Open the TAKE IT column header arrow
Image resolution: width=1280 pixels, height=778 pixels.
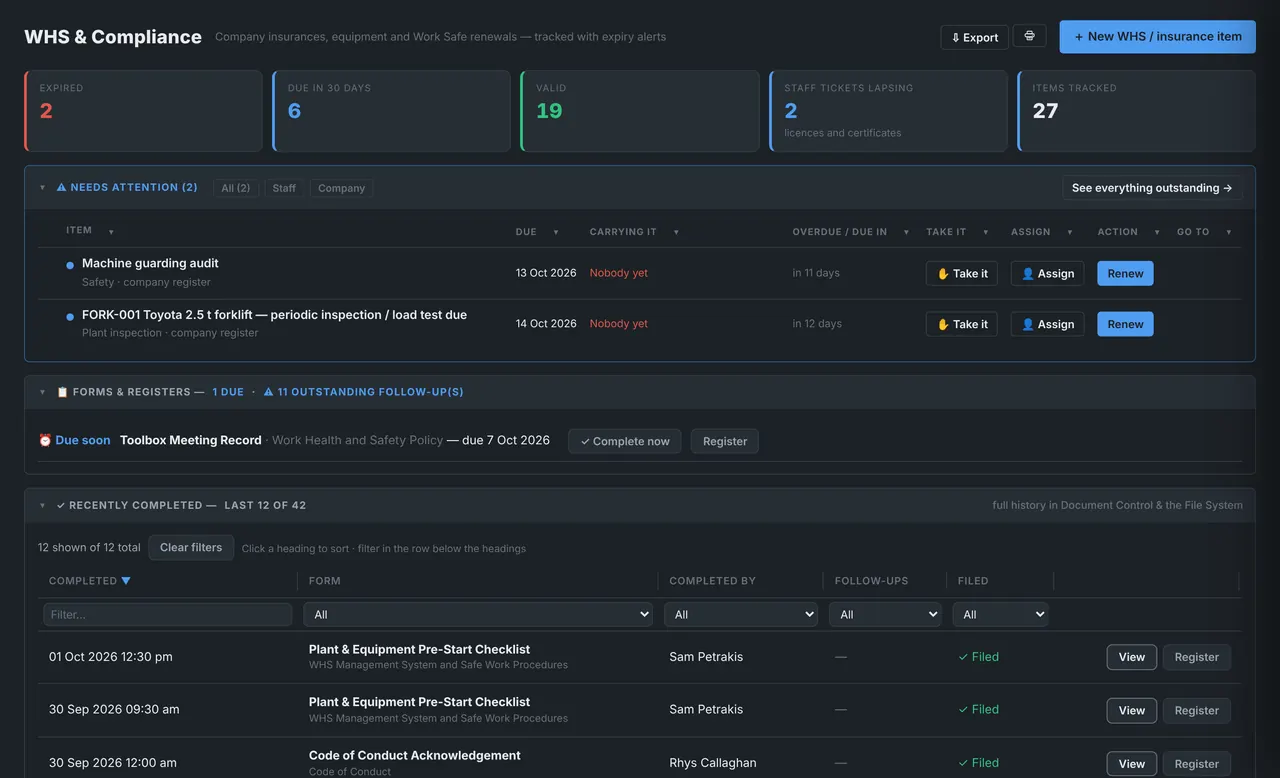tap(985, 232)
